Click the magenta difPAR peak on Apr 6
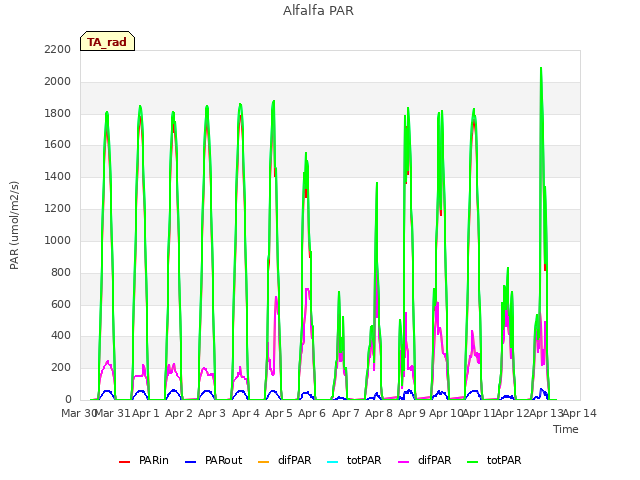Viewport: 640px width, 480px height. [307, 289]
